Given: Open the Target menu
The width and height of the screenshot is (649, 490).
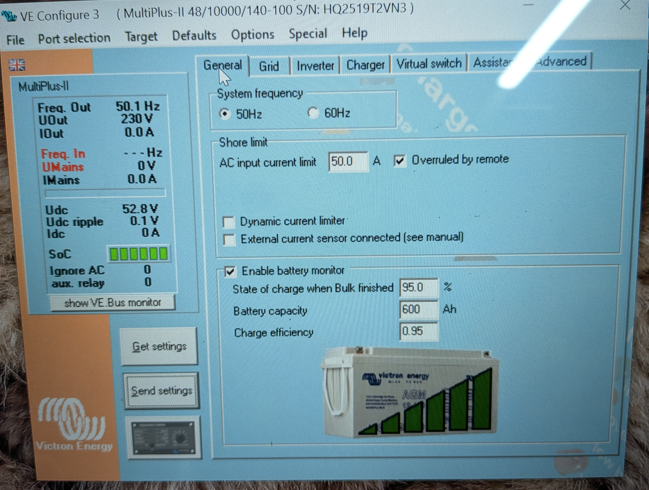Looking at the screenshot, I should [x=141, y=37].
